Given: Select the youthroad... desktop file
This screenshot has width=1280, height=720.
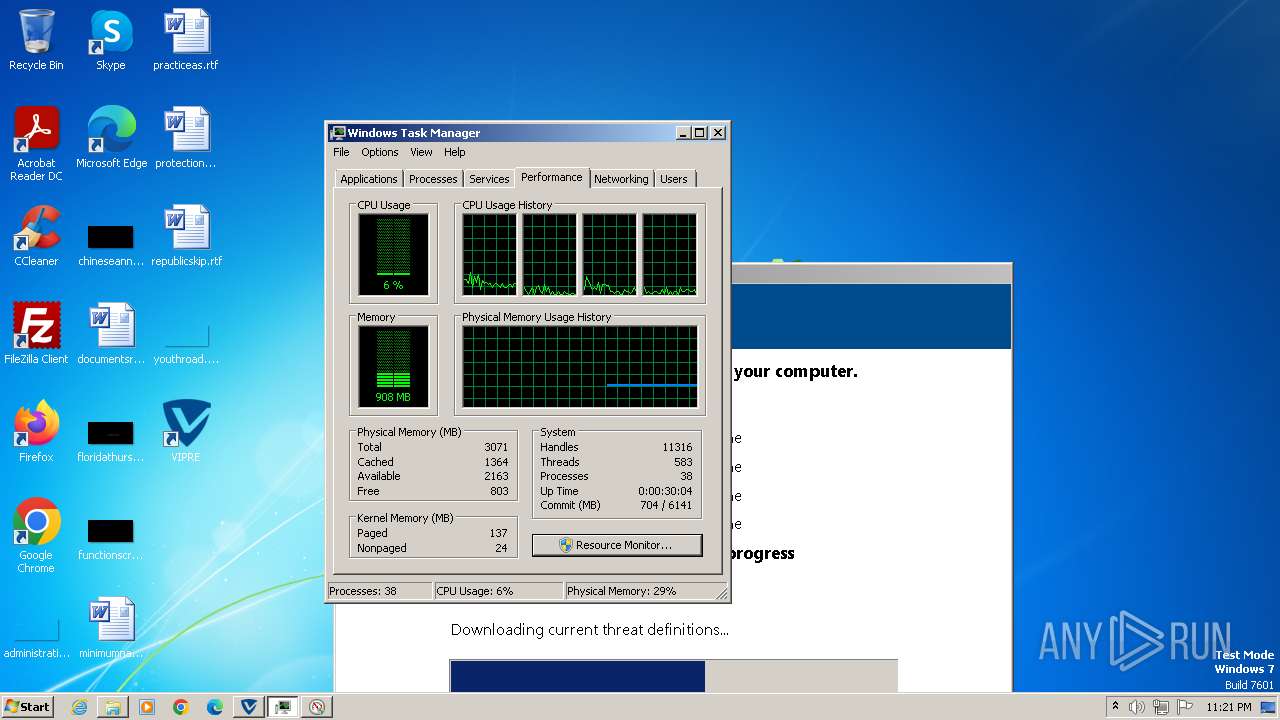Looking at the screenshot, I should click(x=186, y=345).
